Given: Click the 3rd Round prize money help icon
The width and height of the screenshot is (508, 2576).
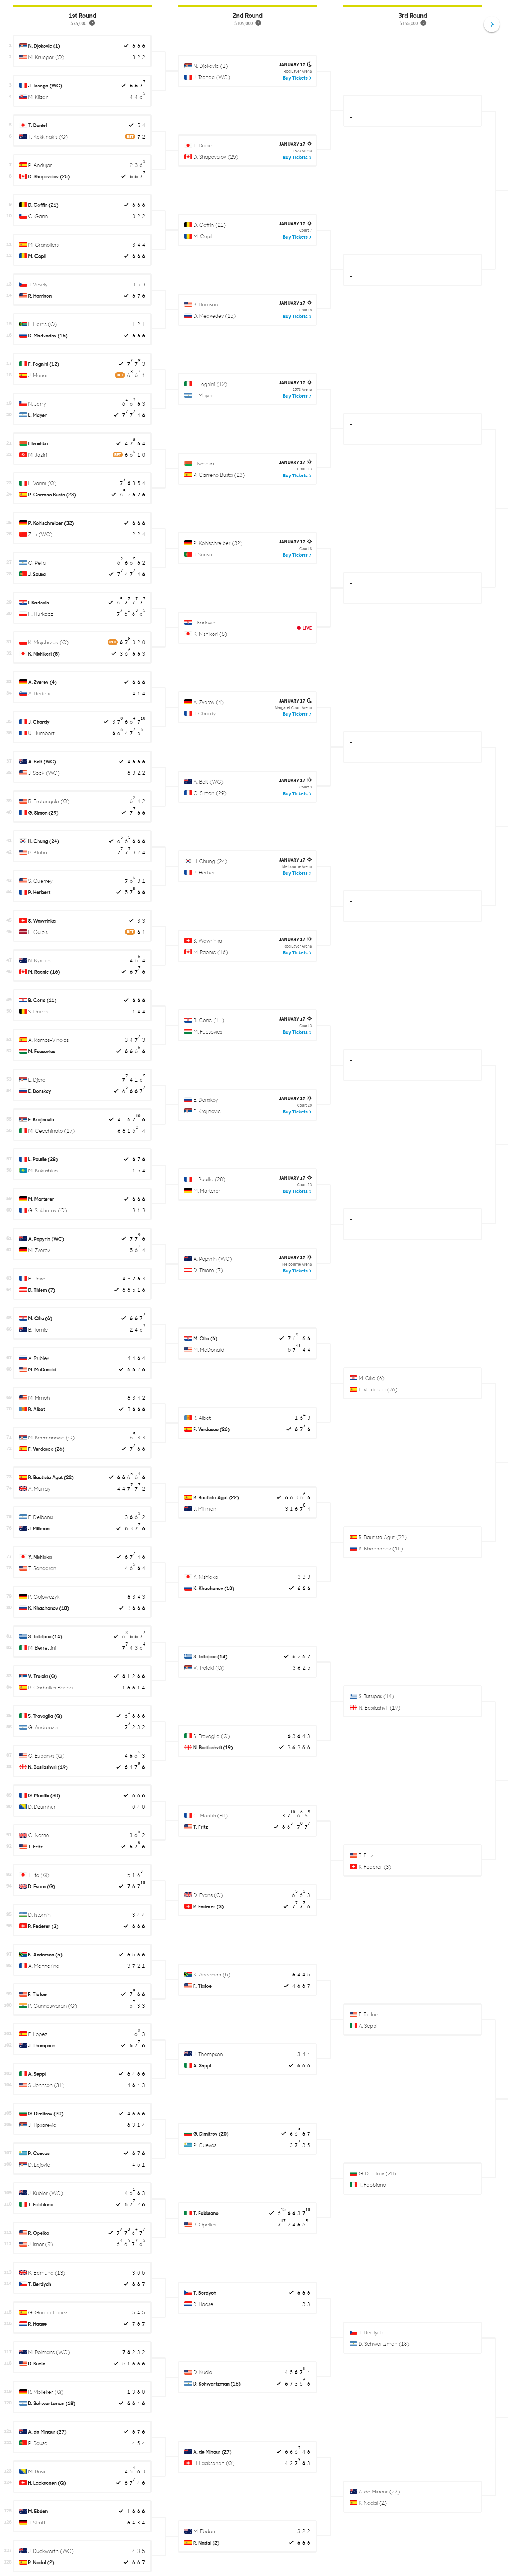Looking at the screenshot, I should coord(423,23).
